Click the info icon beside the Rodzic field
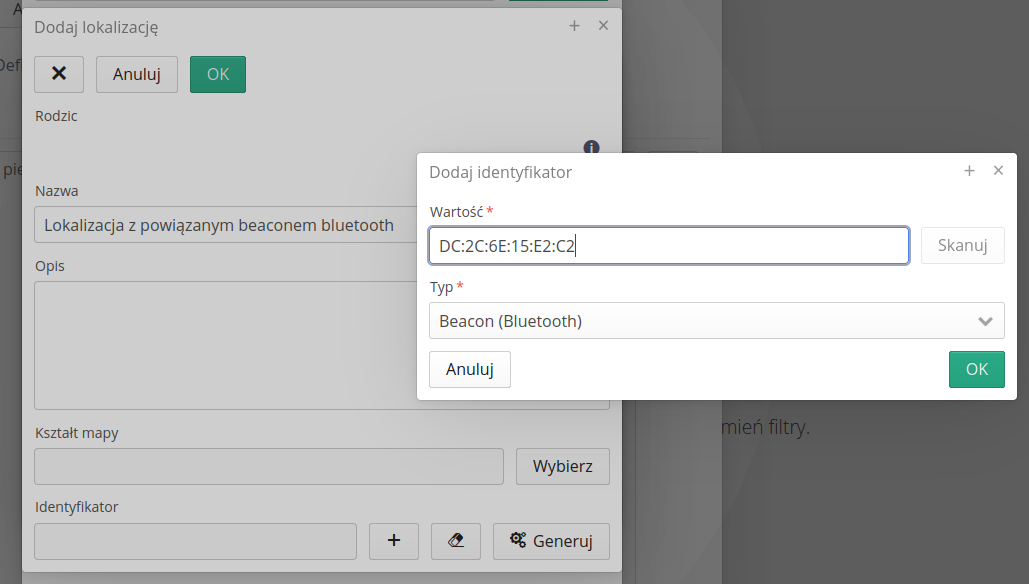This screenshot has width=1029, height=584. 591,147
